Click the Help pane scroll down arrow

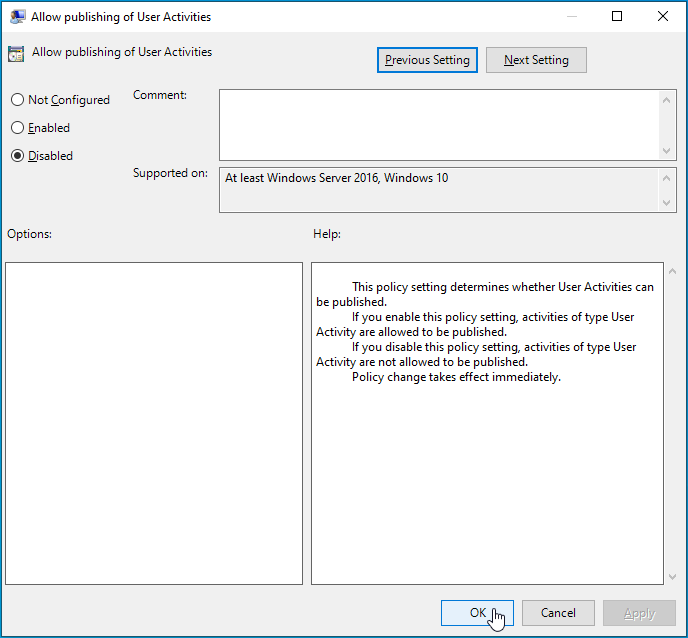pyautogui.click(x=670, y=576)
